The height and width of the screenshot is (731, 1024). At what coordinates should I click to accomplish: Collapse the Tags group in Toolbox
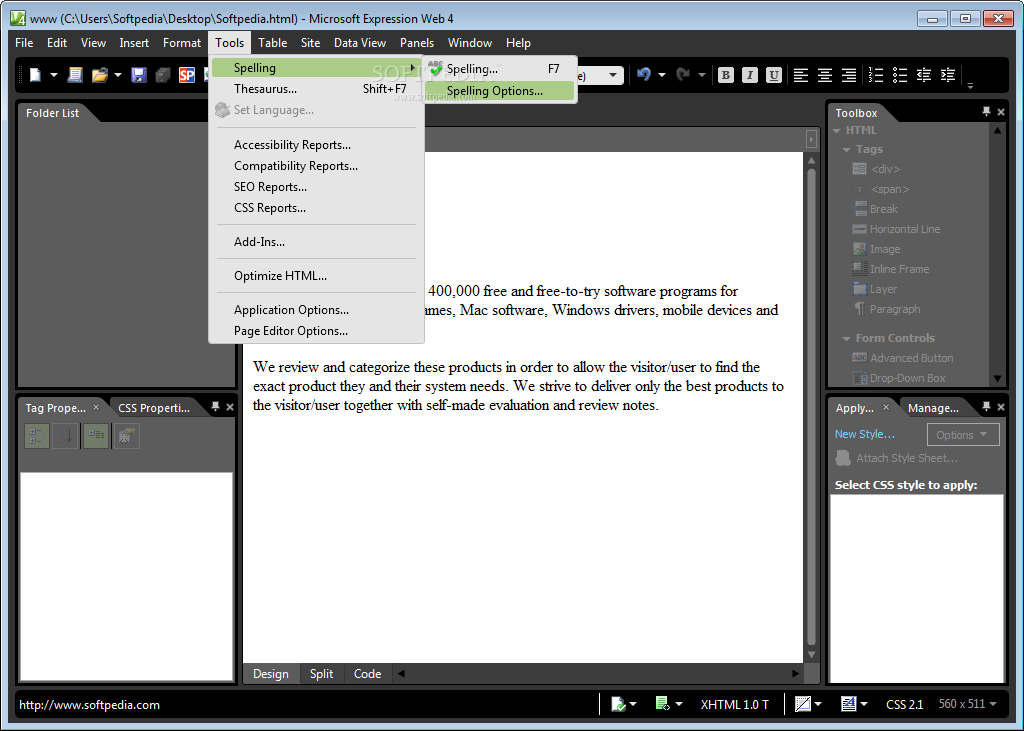(x=846, y=150)
